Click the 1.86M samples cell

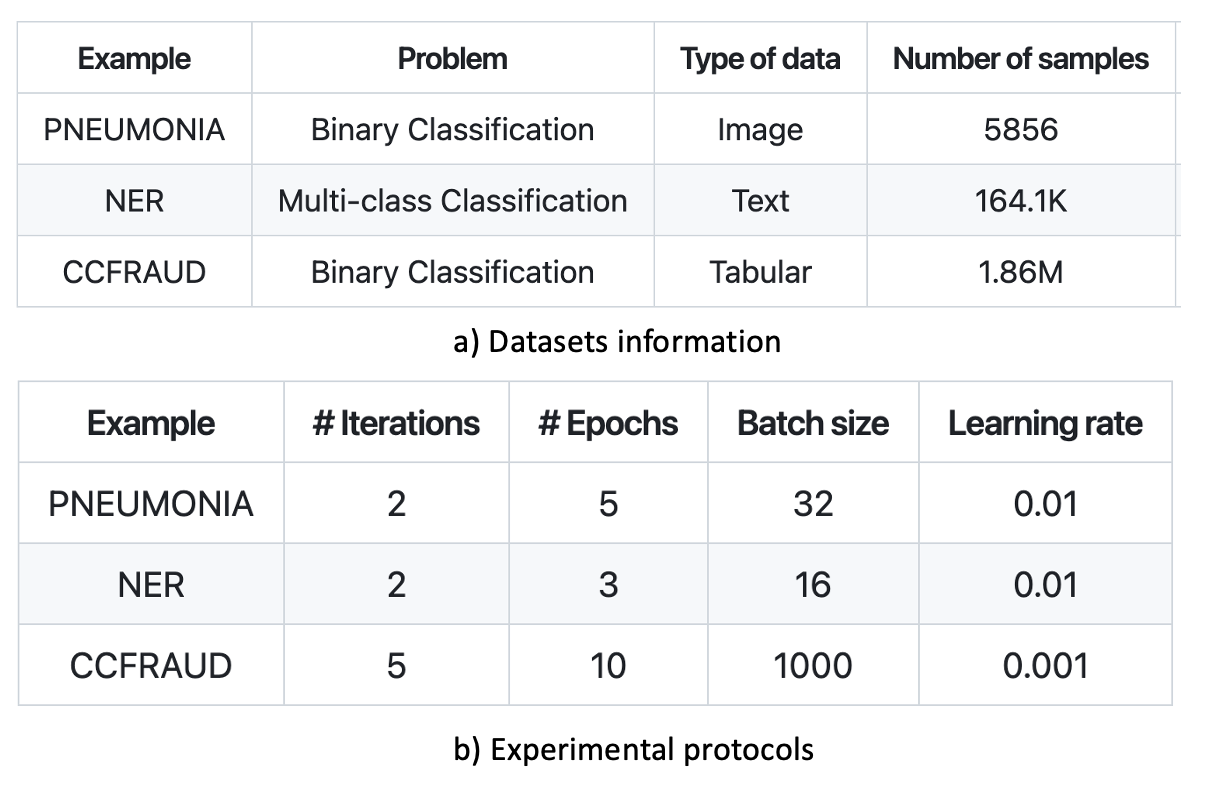pyautogui.click(x=1020, y=272)
